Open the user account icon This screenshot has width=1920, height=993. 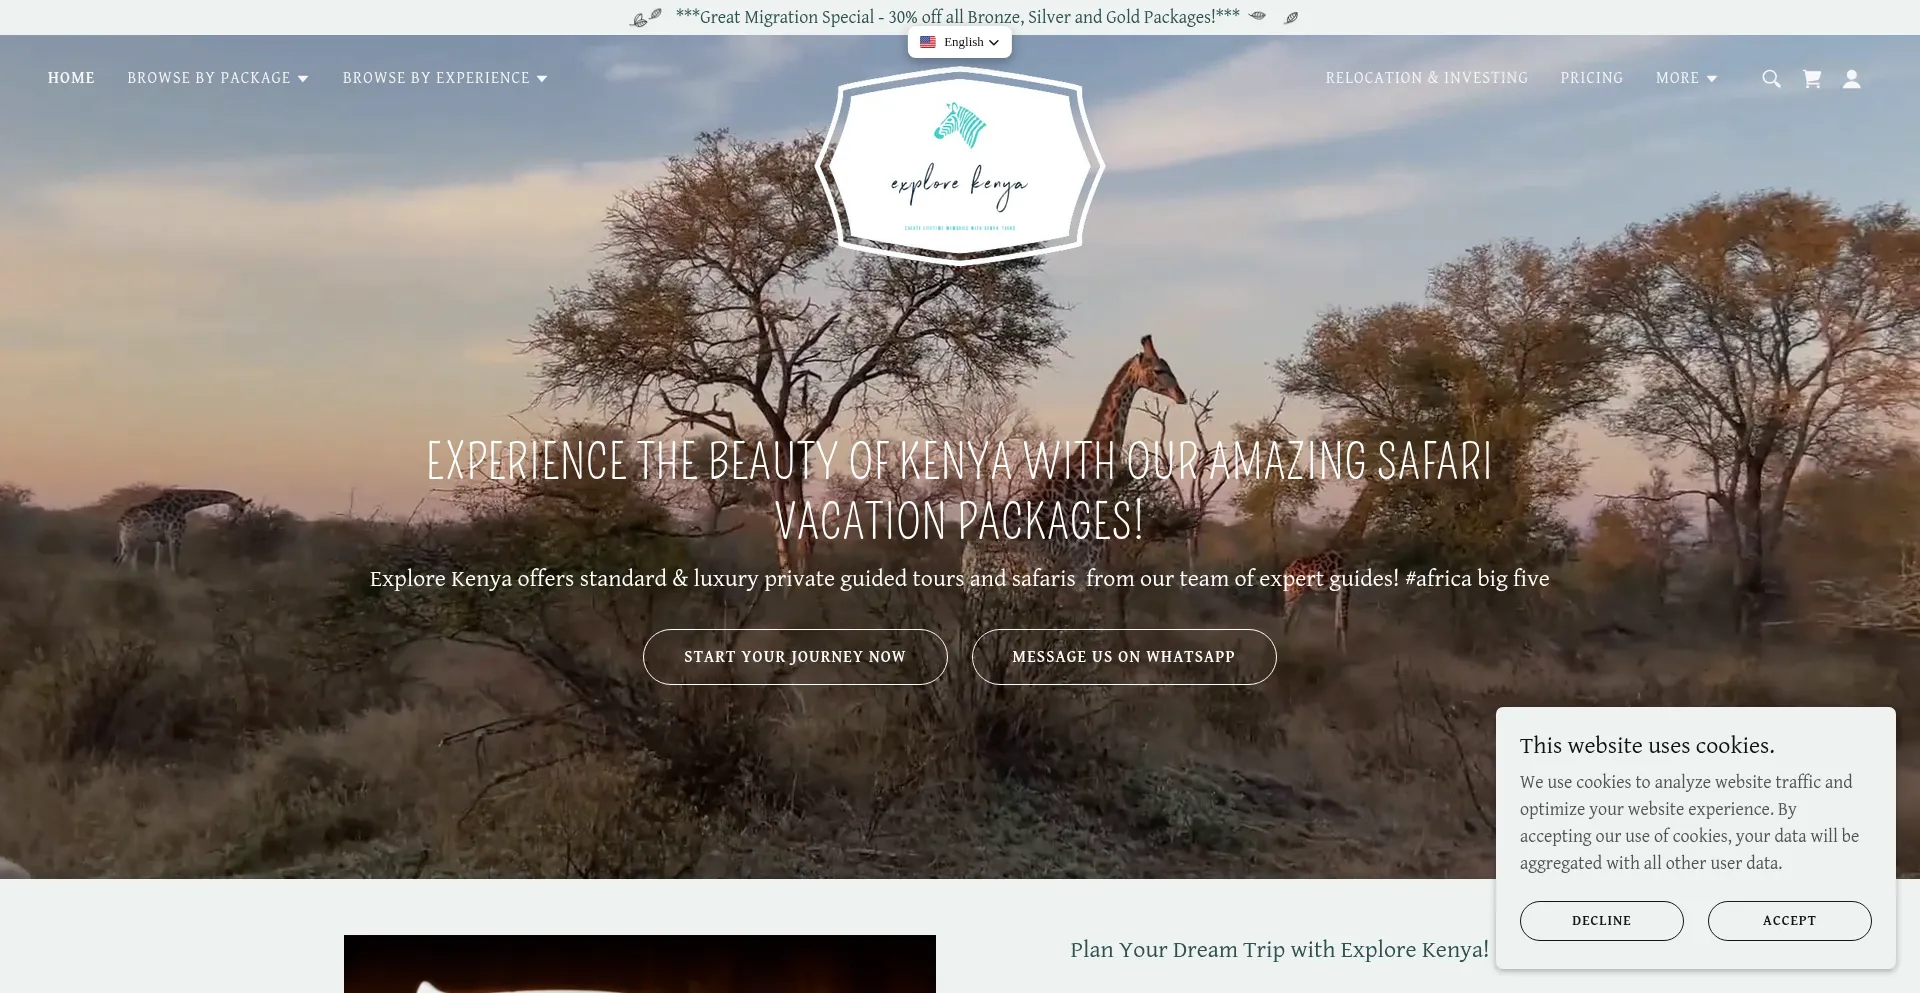point(1852,79)
